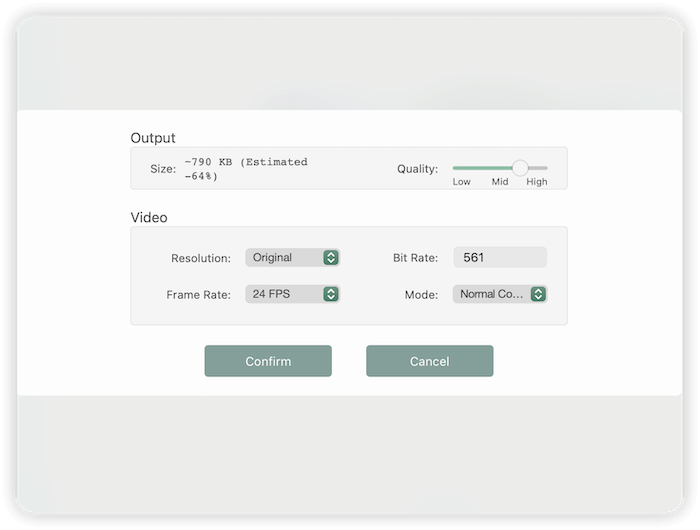The width and height of the screenshot is (700, 530).
Task: Click the Quality label
Action: 417,169
